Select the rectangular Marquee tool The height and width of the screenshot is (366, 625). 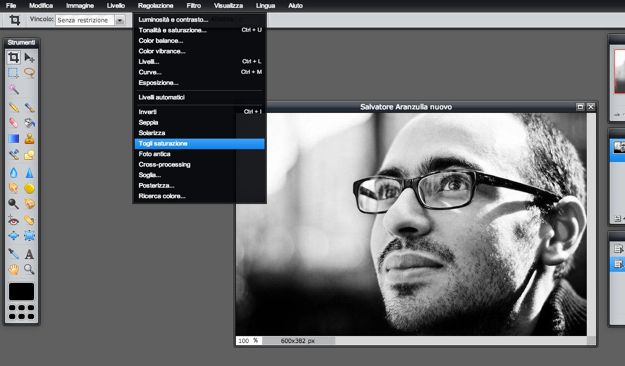(13, 73)
